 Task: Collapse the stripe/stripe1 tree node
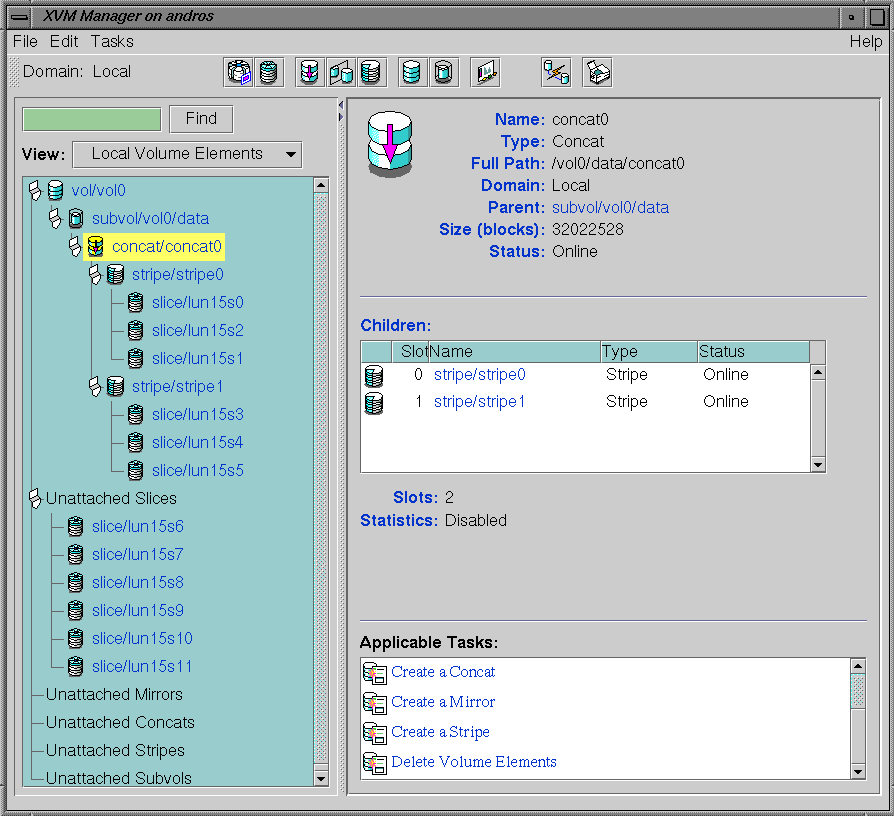[x=95, y=387]
